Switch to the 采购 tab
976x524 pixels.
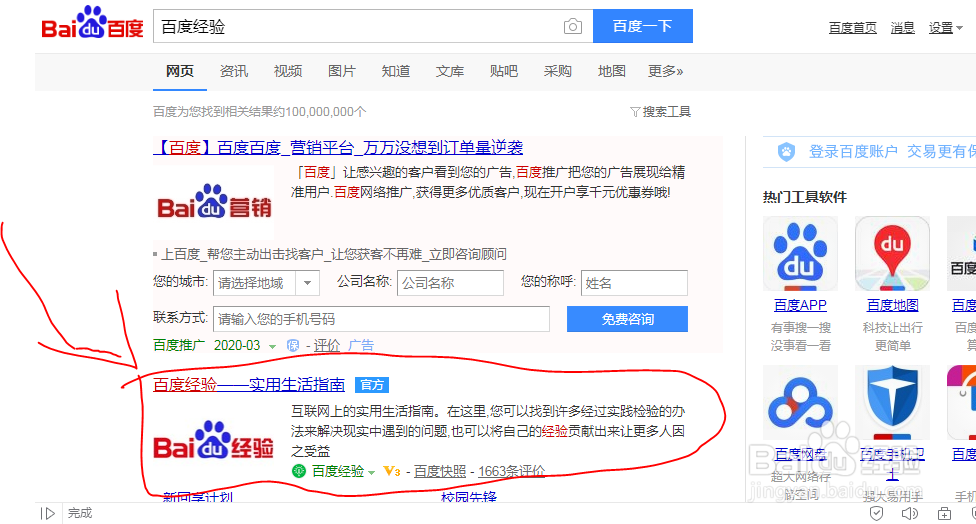pos(558,71)
